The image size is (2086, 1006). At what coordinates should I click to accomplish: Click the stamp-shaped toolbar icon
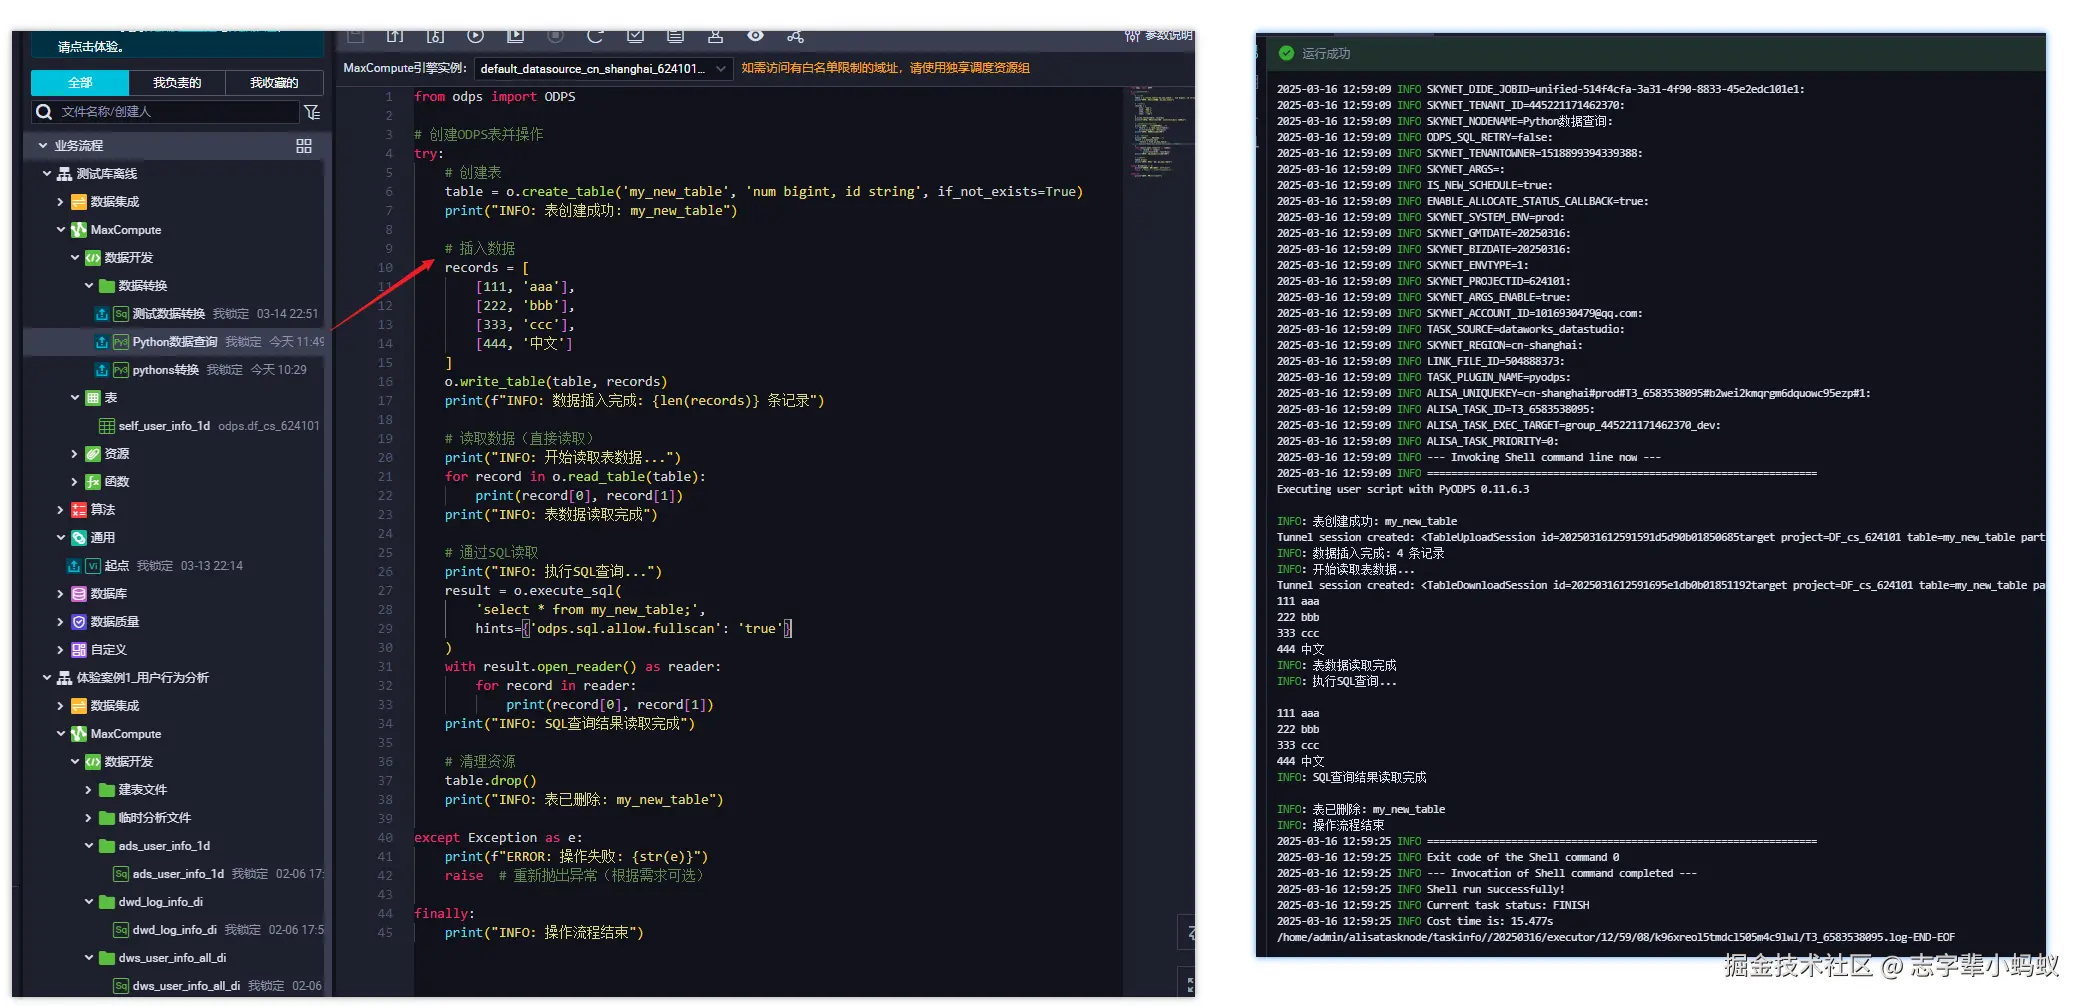pyautogui.click(x=715, y=36)
